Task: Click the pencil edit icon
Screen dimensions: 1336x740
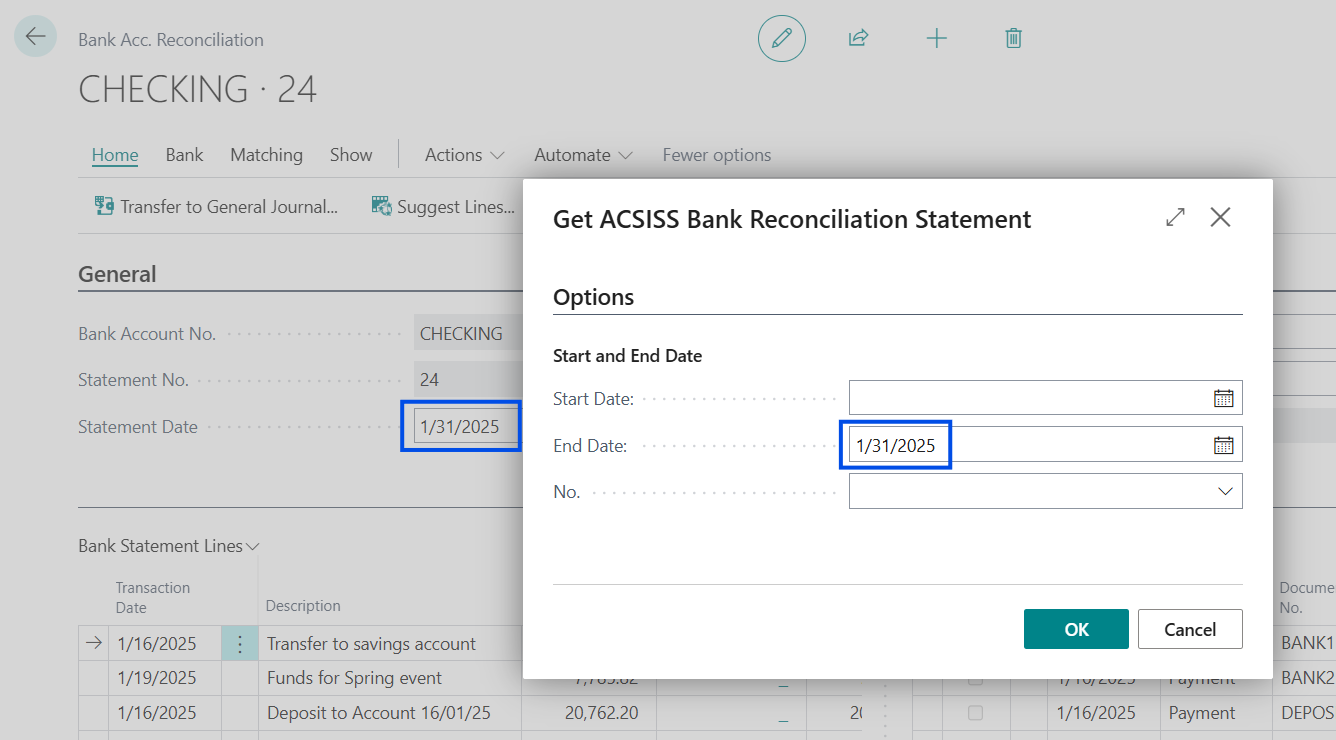Action: click(x=781, y=38)
